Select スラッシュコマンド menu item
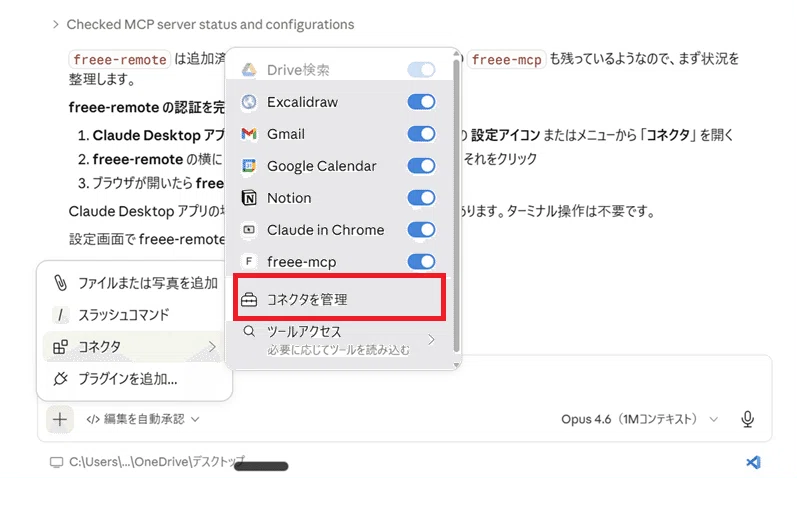 [x=135, y=315]
